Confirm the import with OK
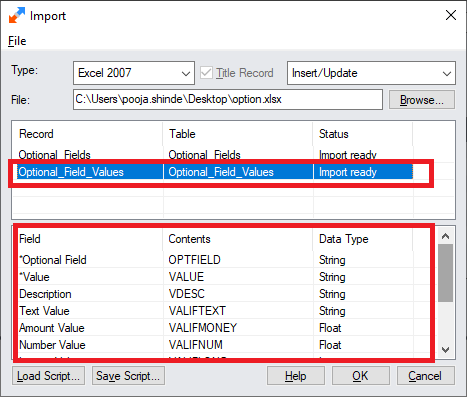This screenshot has height=397, width=467. (360, 376)
